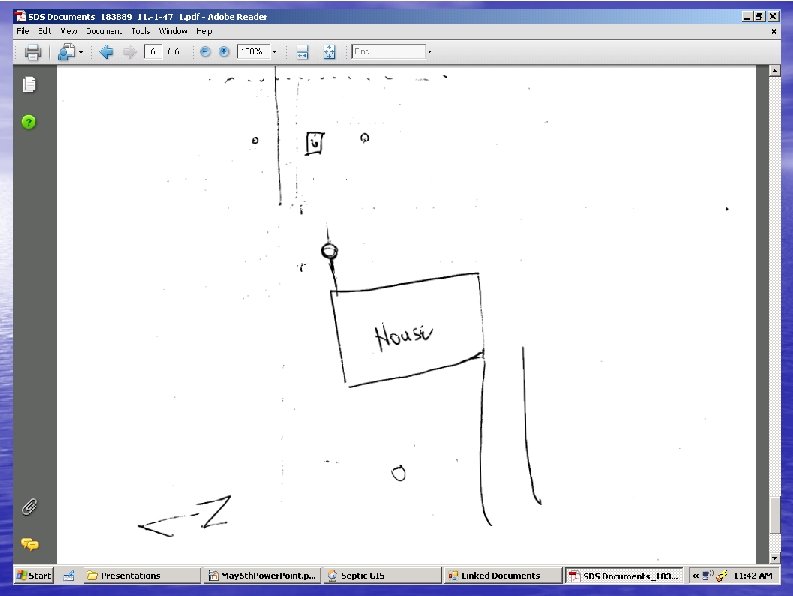The image size is (793, 596).
Task: Click the network icon in the system tray
Action: (708, 575)
